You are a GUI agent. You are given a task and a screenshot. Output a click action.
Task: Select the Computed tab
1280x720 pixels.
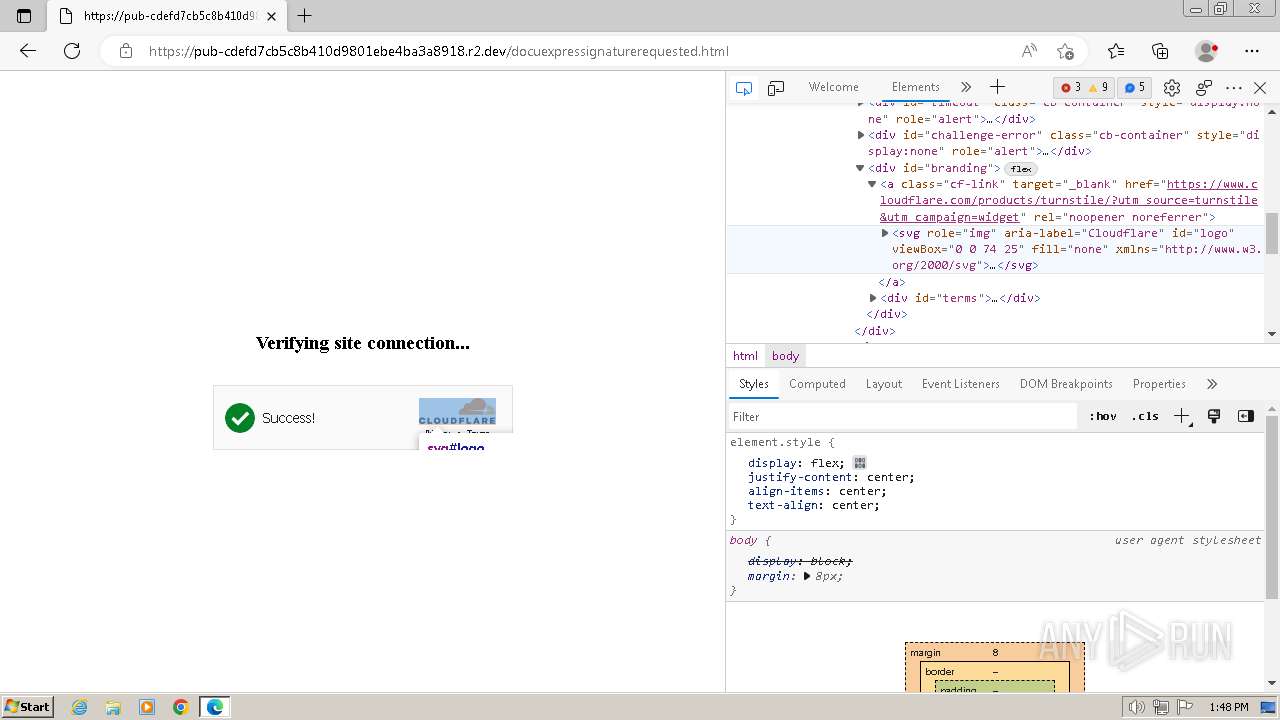pyautogui.click(x=817, y=384)
